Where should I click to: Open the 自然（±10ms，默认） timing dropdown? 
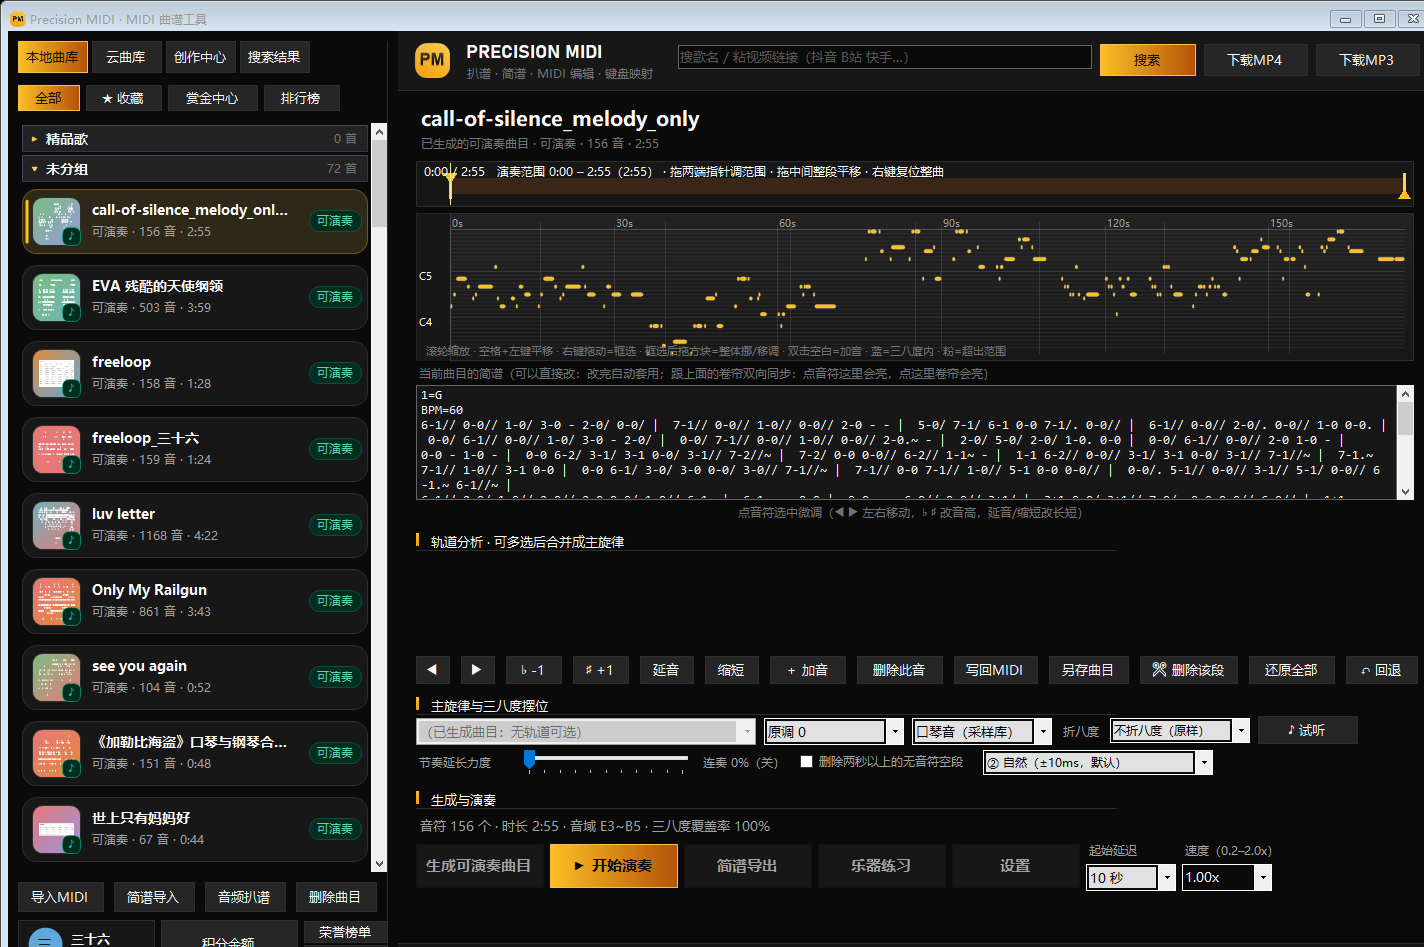tap(1098, 763)
